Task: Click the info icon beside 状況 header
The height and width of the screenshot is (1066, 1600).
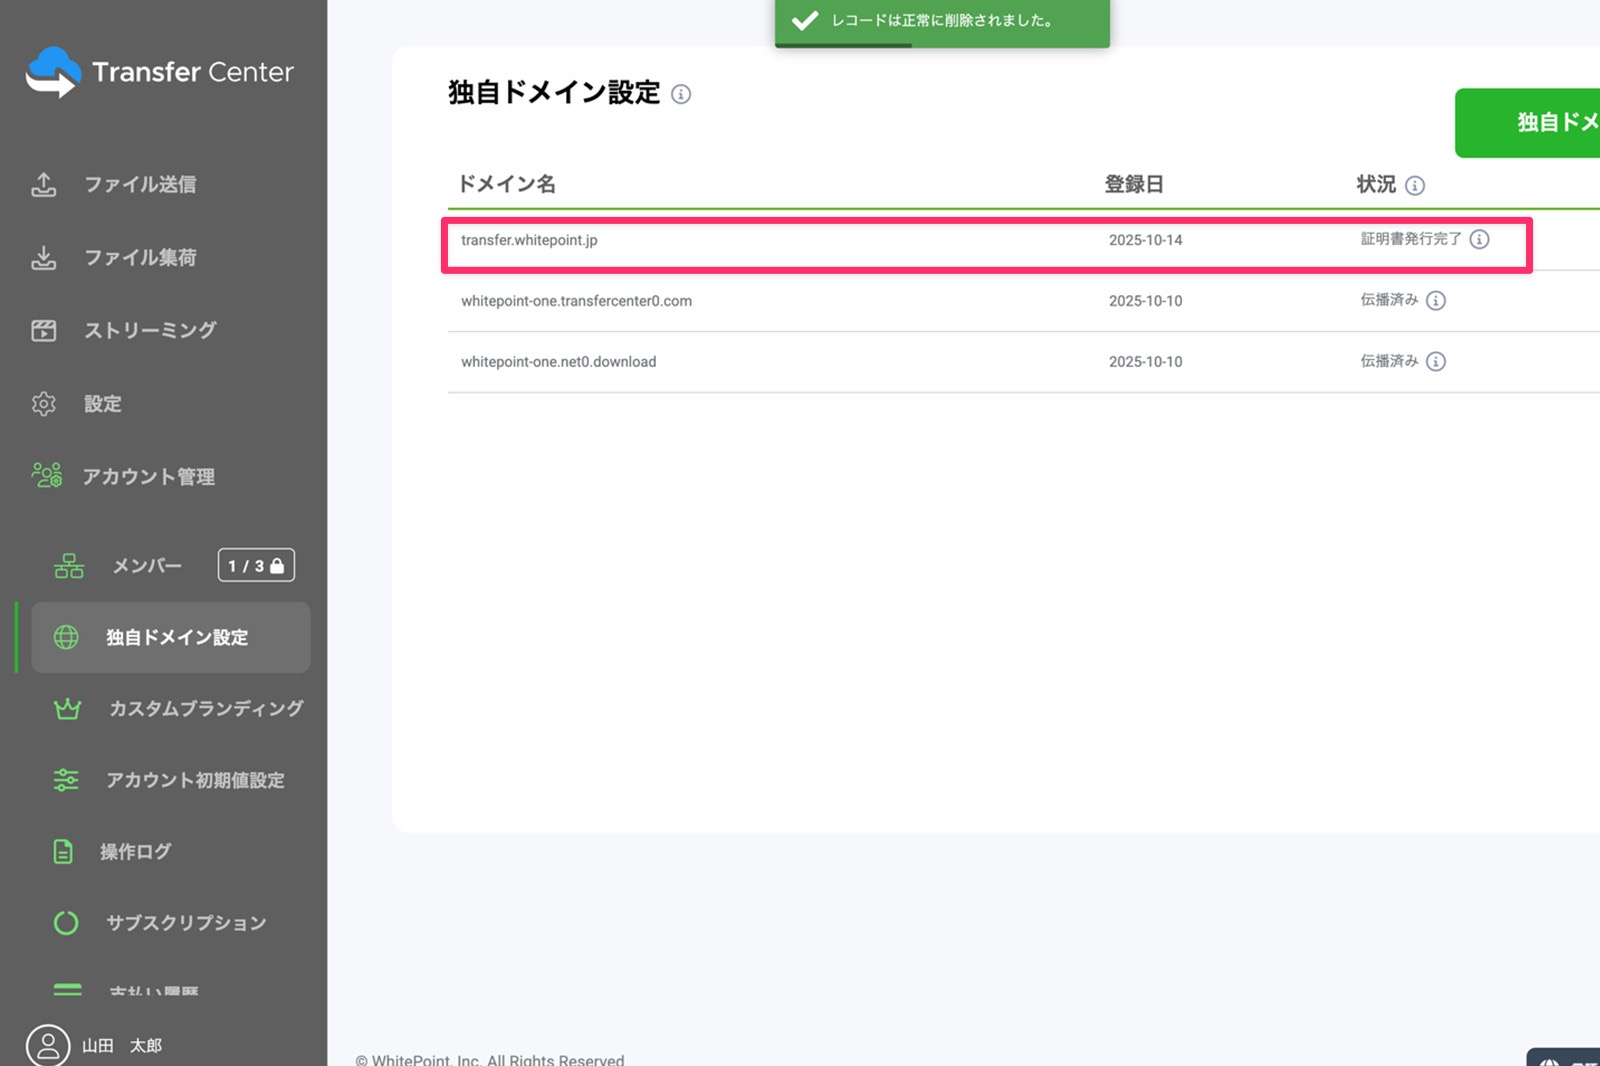Action: click(1415, 186)
